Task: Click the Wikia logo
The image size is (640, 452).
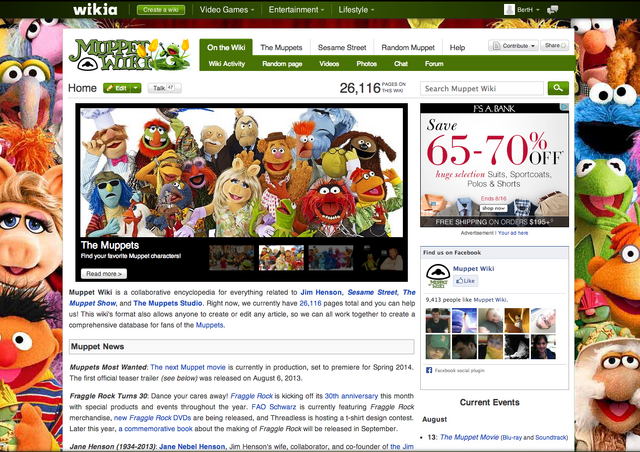Action: pos(95,9)
